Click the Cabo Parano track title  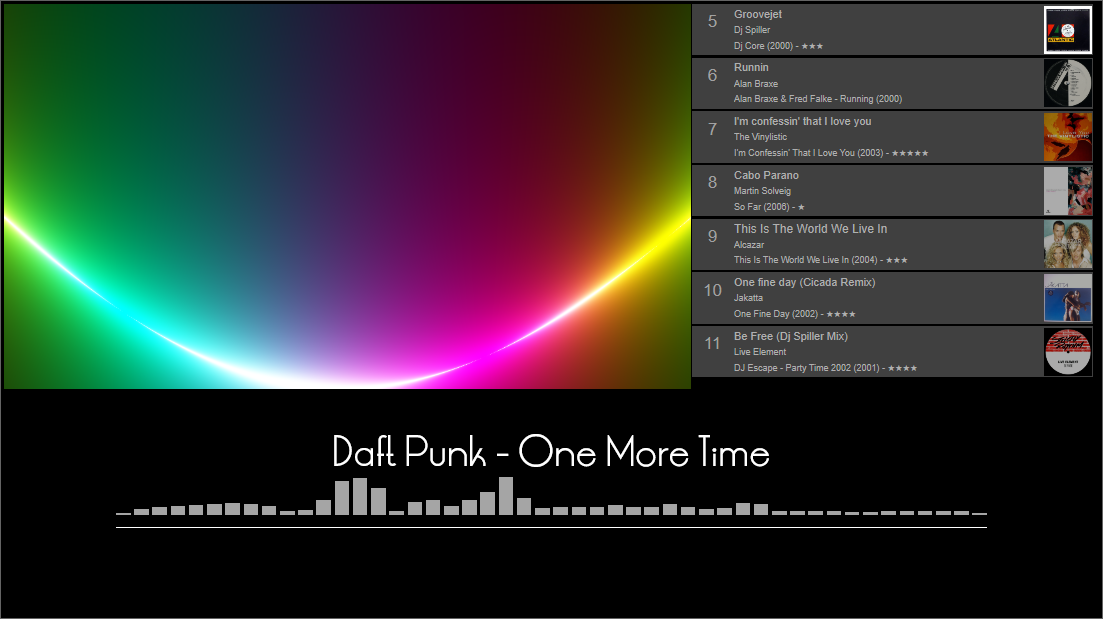pyautogui.click(x=766, y=176)
